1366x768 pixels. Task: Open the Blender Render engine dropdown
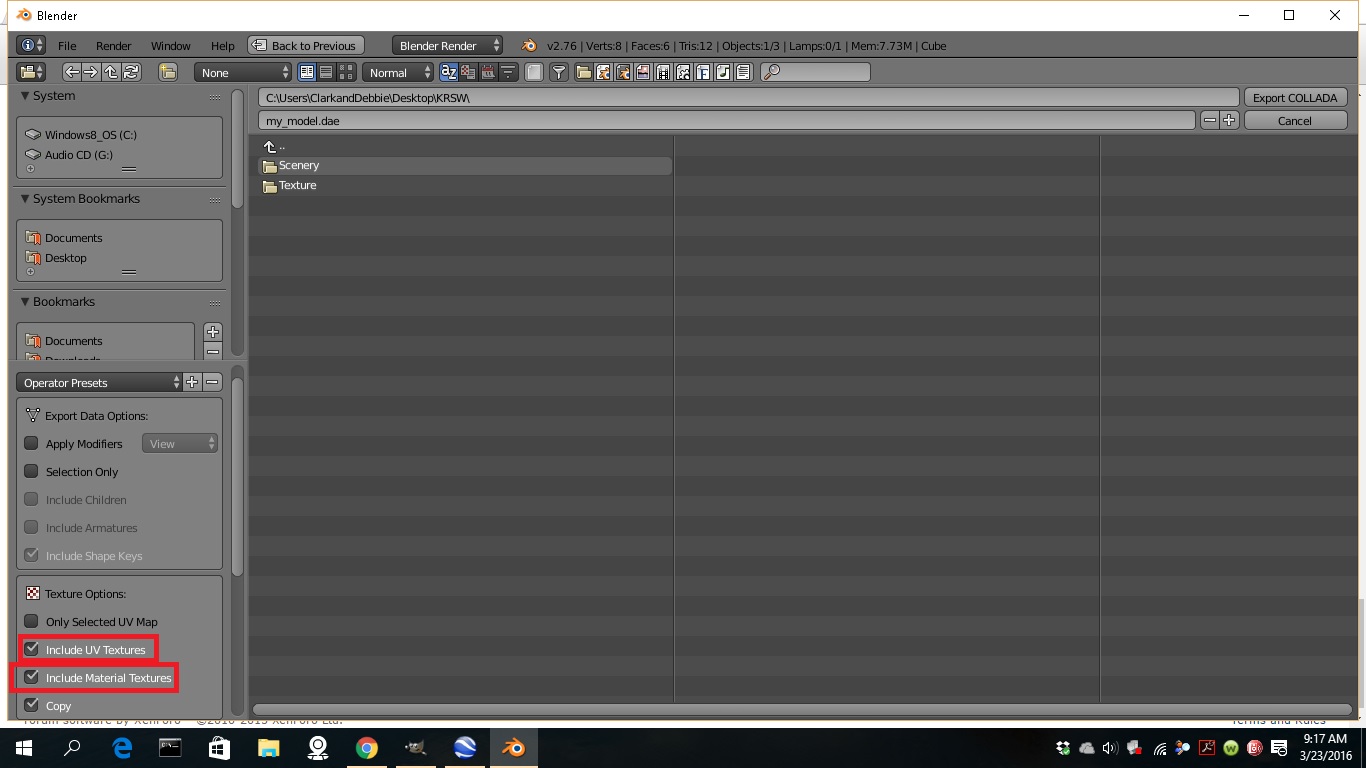coord(448,46)
